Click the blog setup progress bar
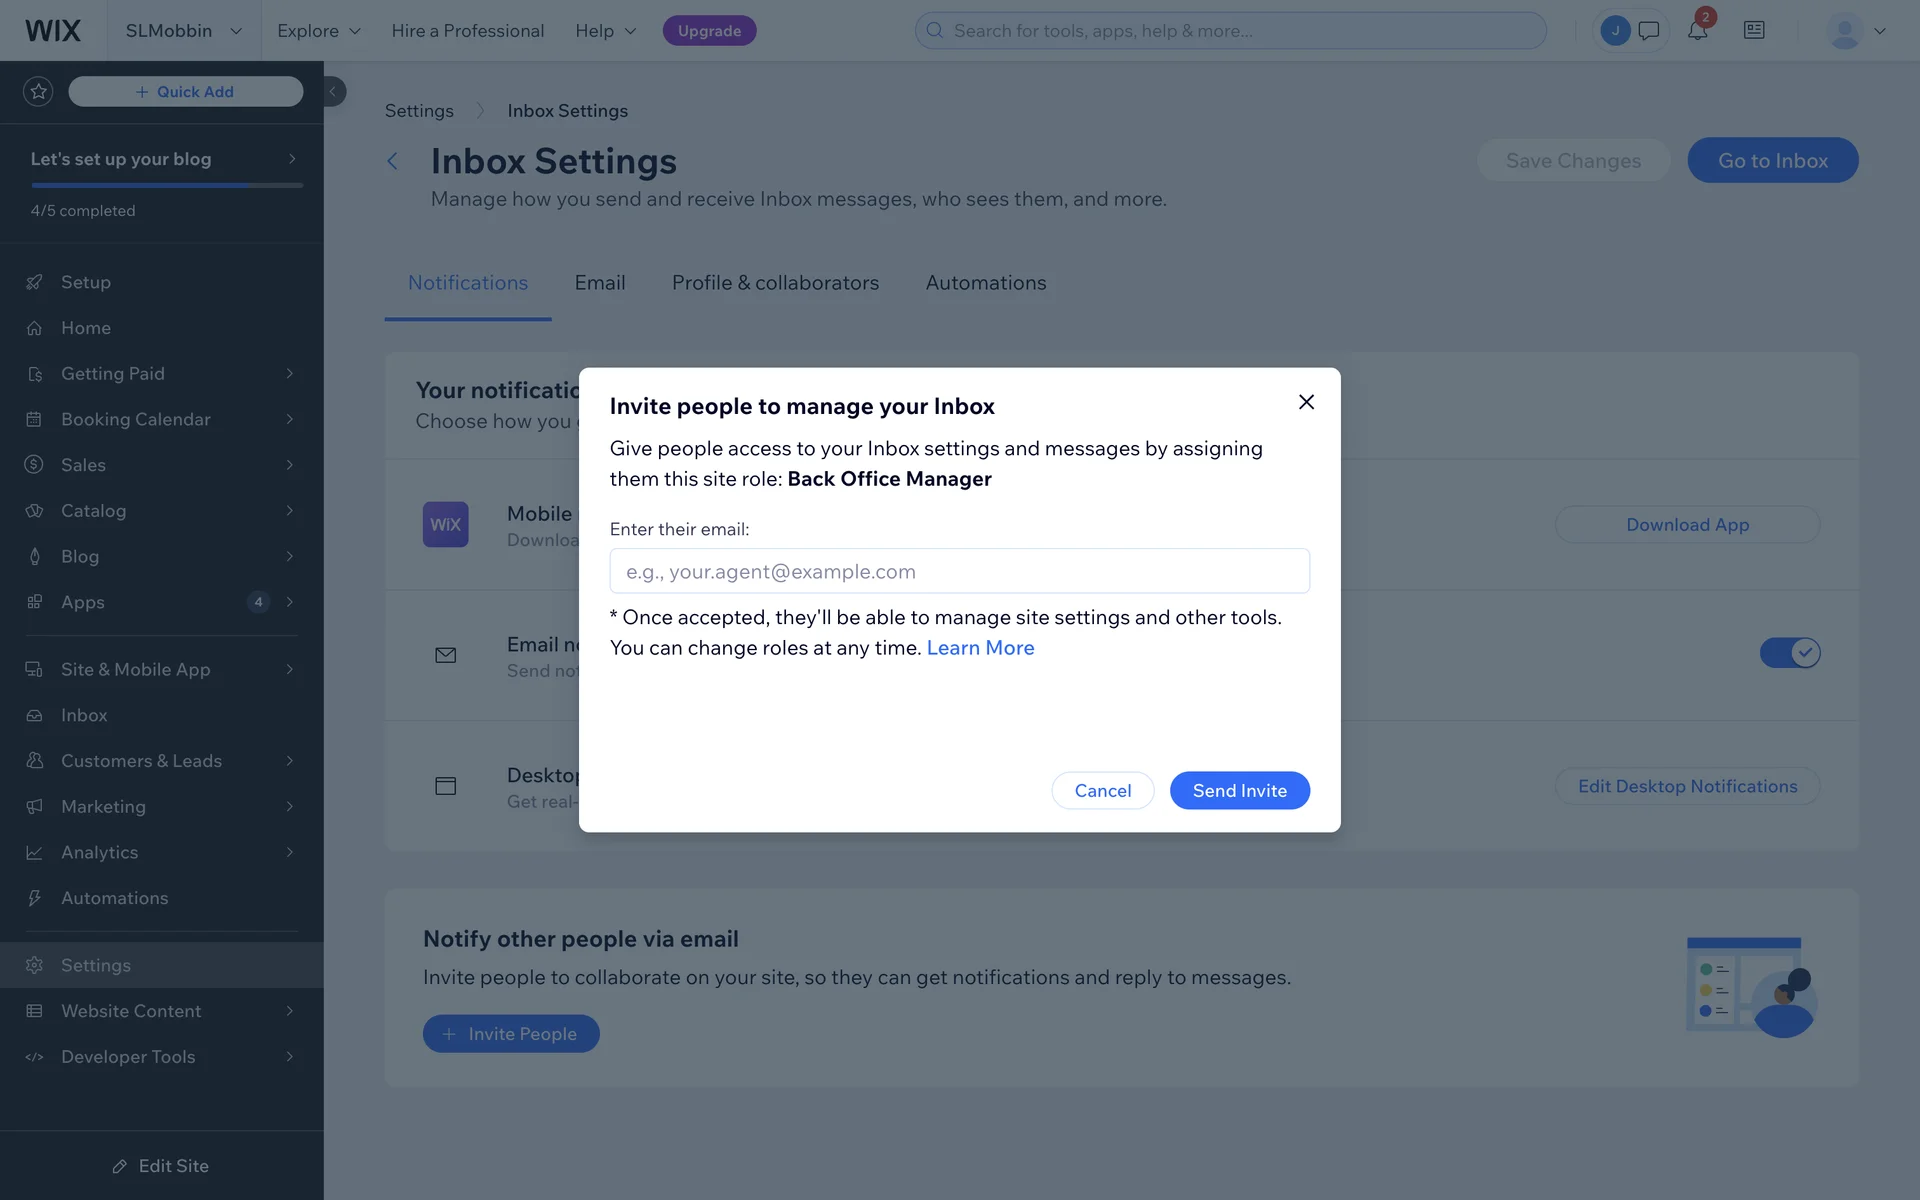The height and width of the screenshot is (1200, 1920). tap(167, 185)
